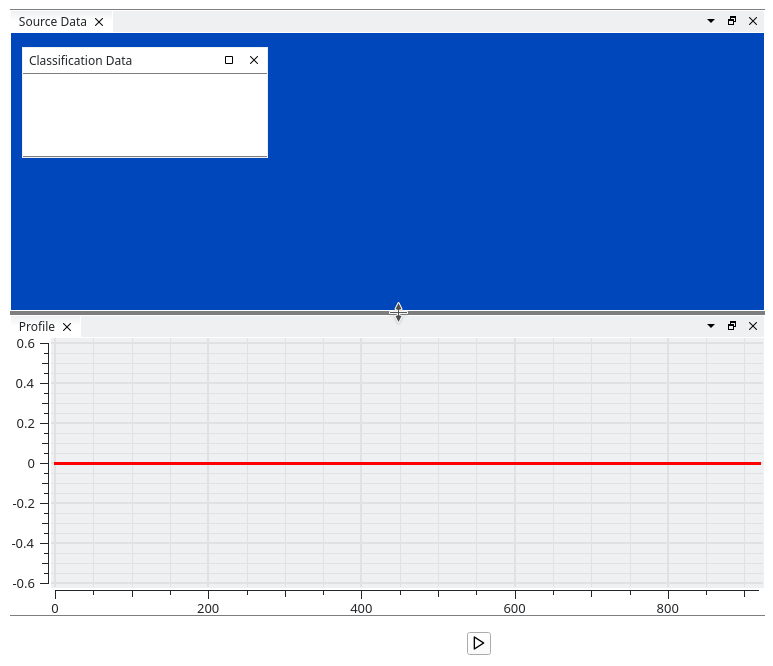Click the 0.2 y-axis label
The image size is (773, 666).
(26, 423)
